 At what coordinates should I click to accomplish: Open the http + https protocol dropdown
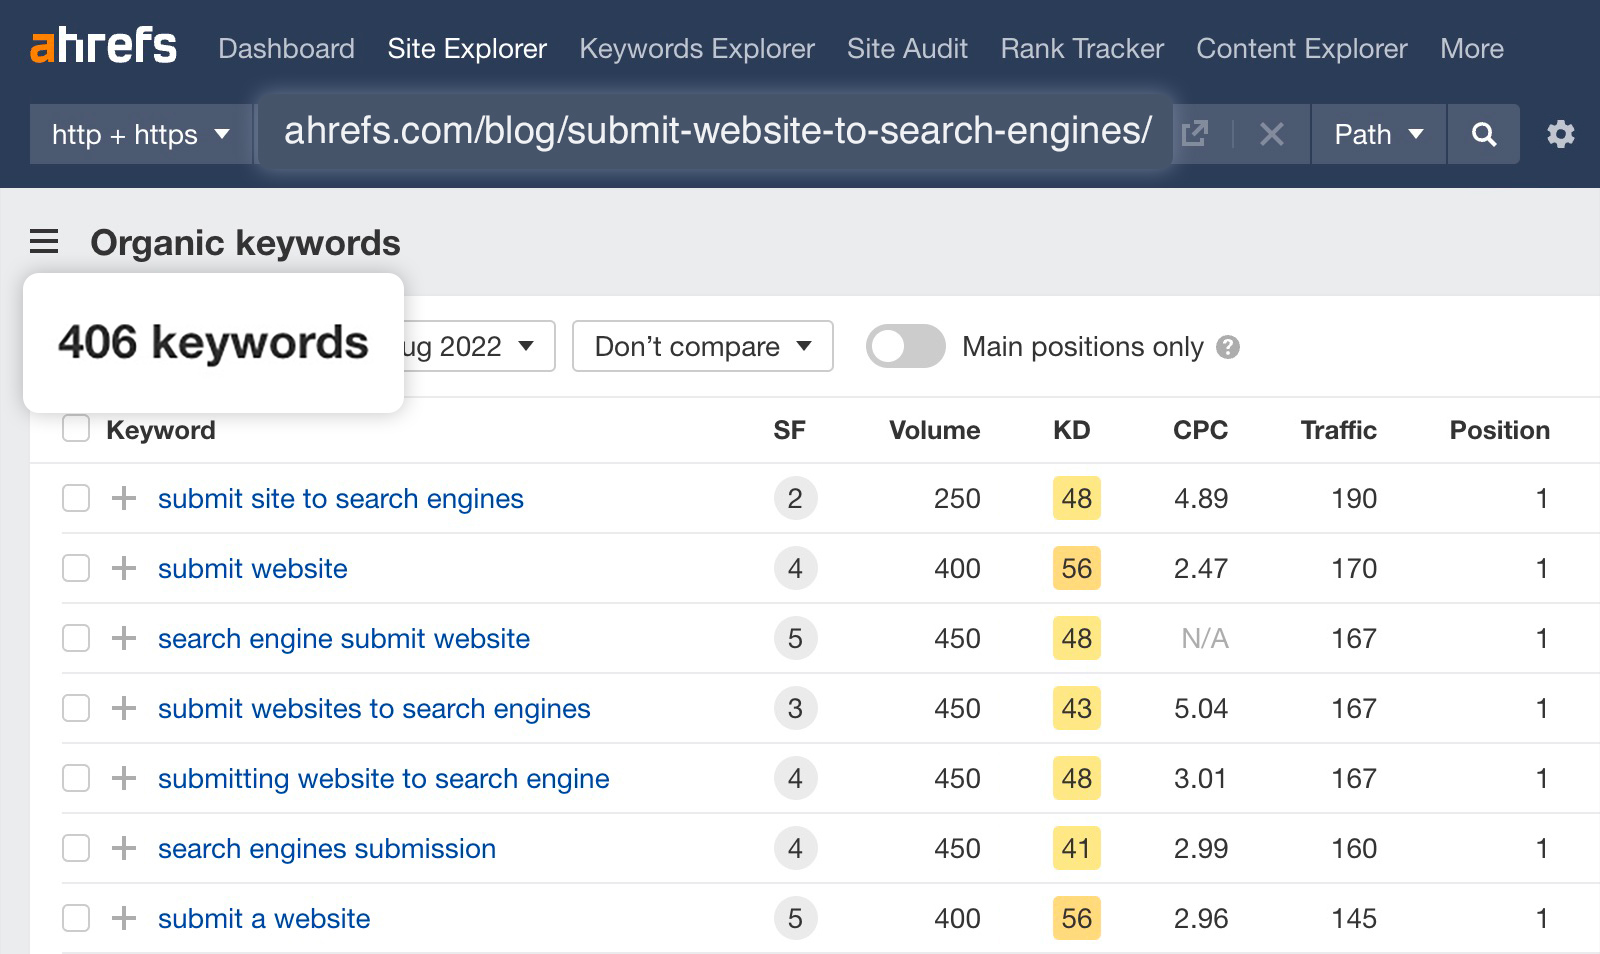[140, 134]
